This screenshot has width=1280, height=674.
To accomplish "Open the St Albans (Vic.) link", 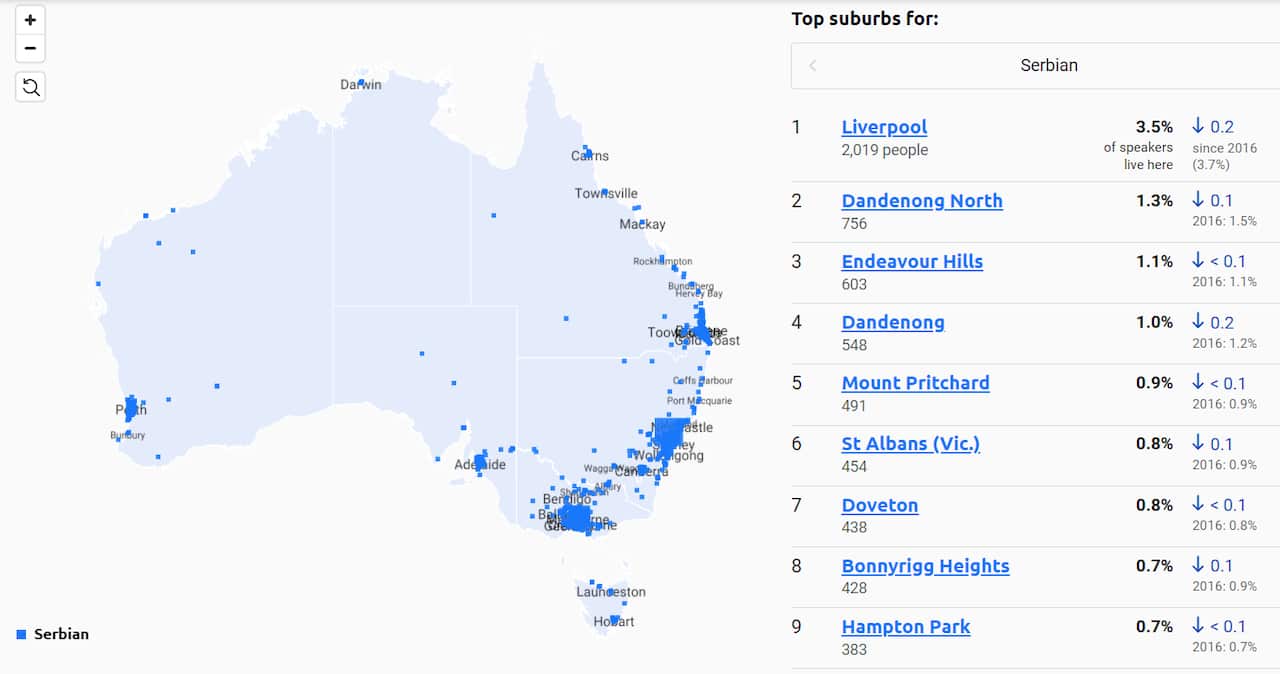I will coord(910,444).
